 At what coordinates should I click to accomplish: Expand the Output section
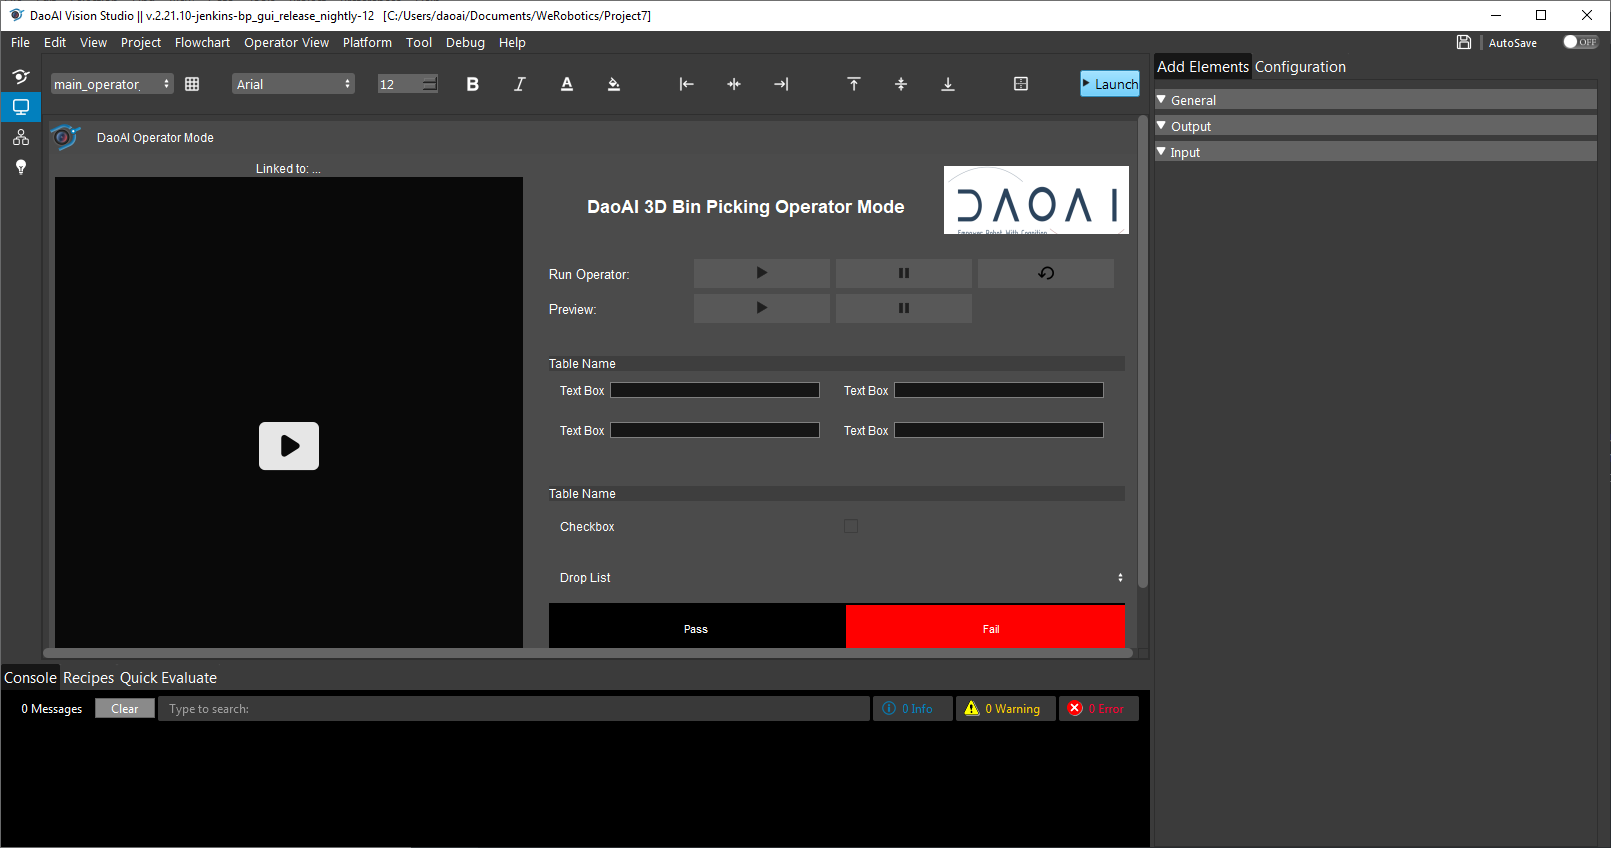coord(1376,126)
